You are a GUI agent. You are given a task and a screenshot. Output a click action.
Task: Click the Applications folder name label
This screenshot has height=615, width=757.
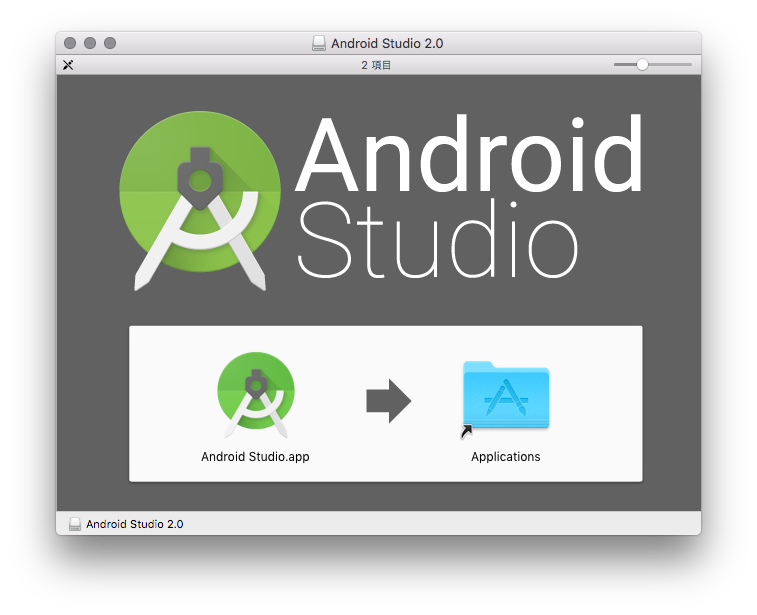(505, 457)
